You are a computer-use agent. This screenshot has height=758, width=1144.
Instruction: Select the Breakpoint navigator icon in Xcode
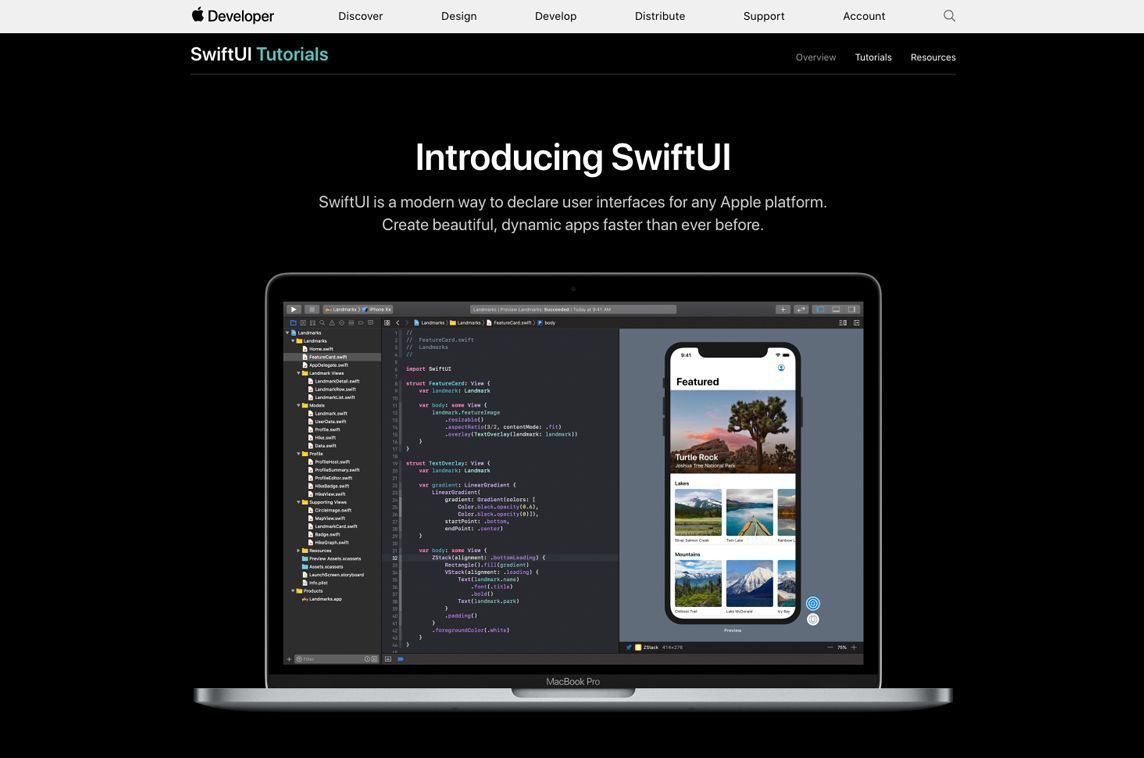click(x=360, y=322)
